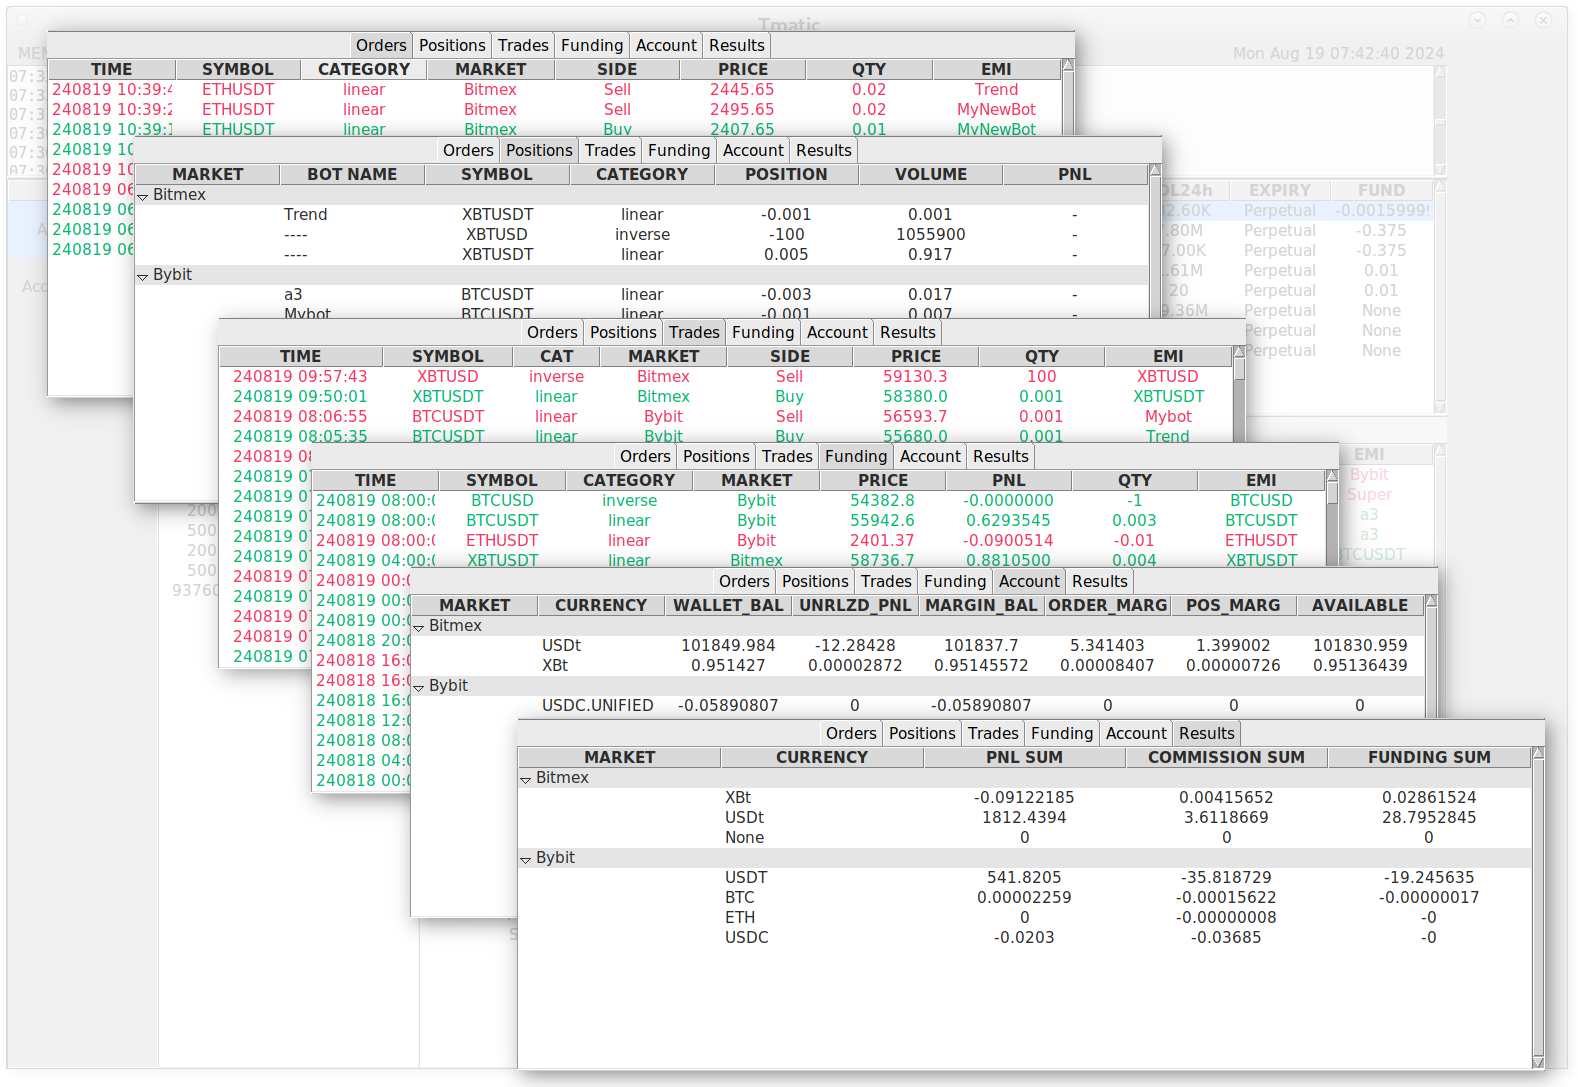Click the FUND column header in main window
This screenshot has height=1087, width=1578.
coord(1381,190)
